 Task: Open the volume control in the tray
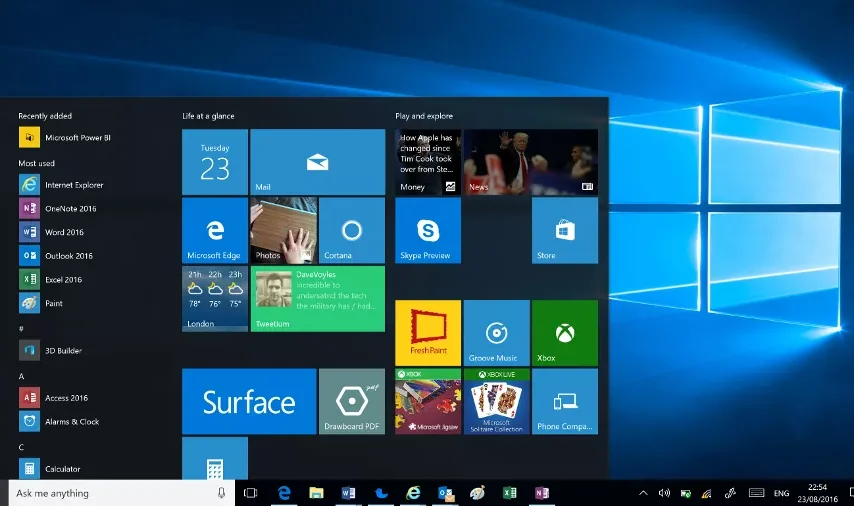pyautogui.click(x=664, y=493)
